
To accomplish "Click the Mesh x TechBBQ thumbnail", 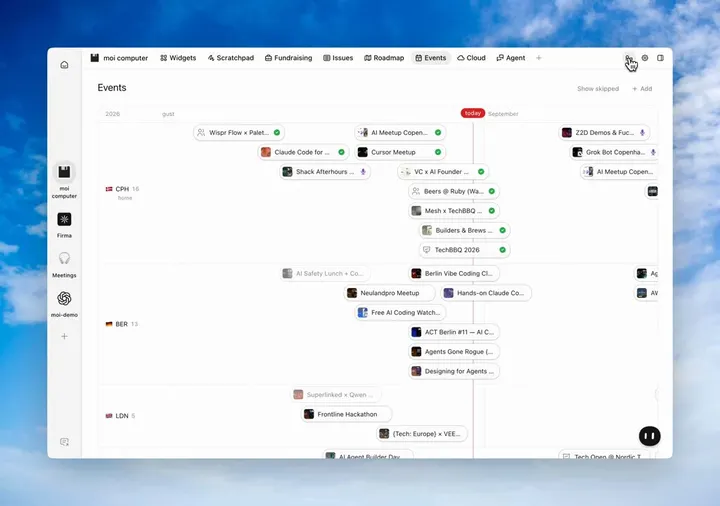I will (x=416, y=211).
